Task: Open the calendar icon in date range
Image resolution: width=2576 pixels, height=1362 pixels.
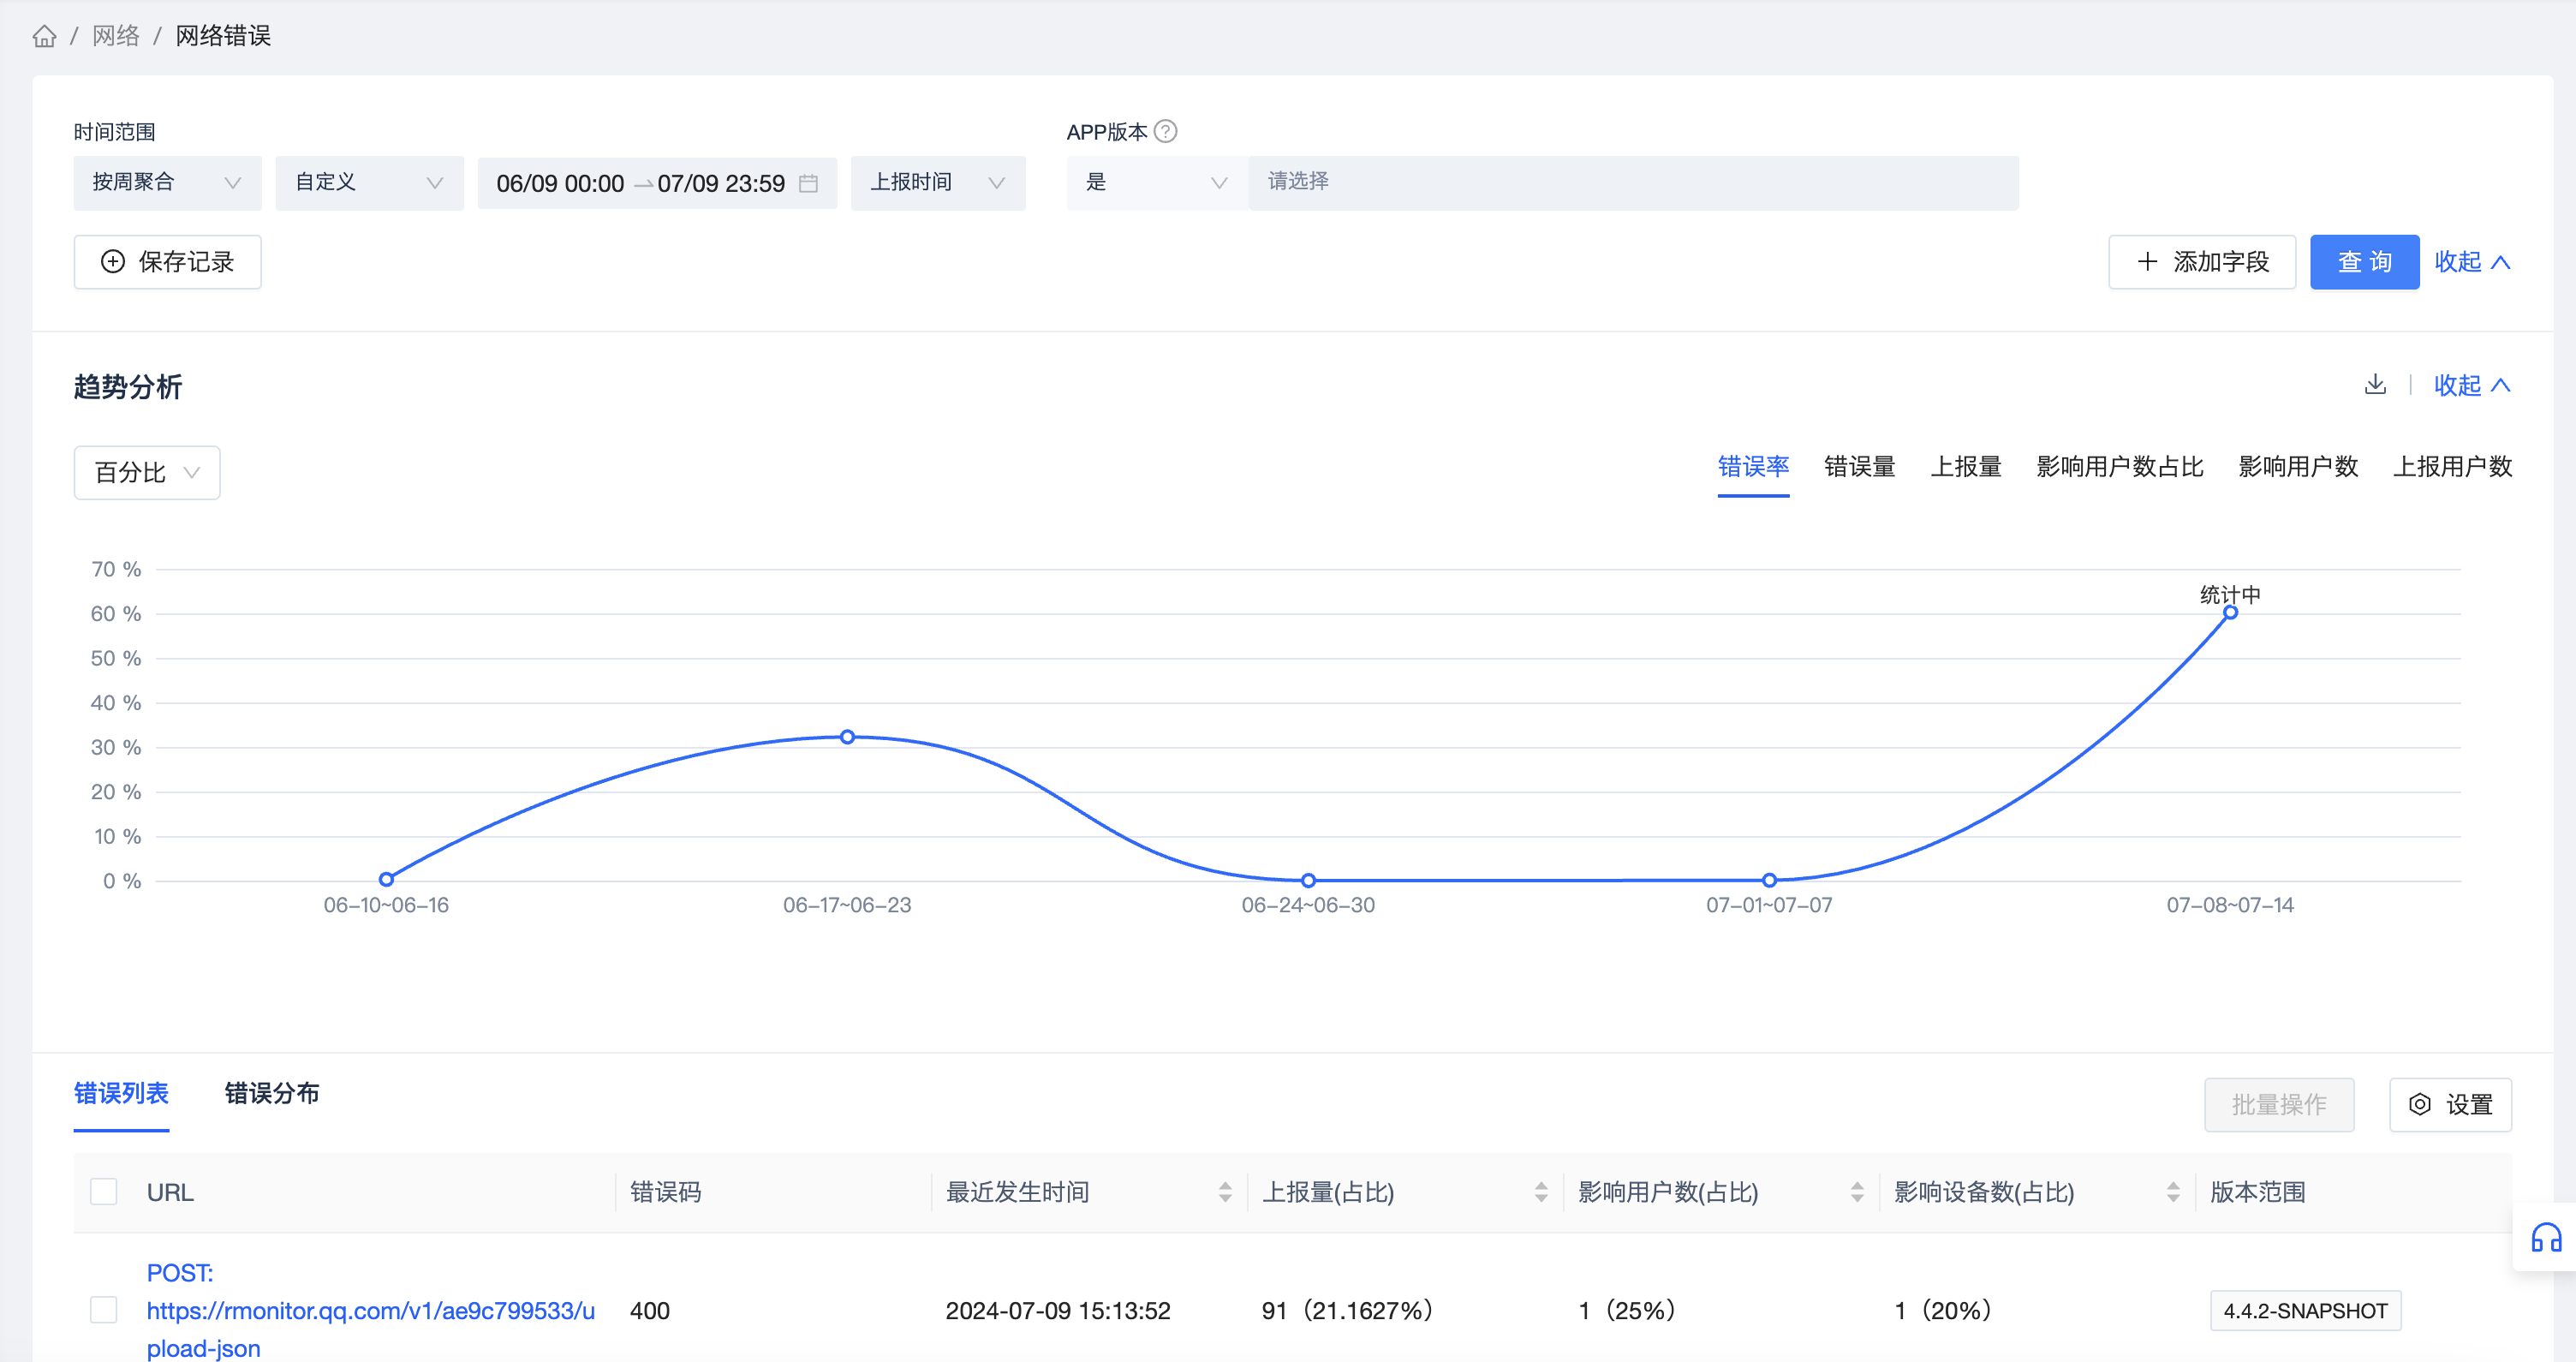Action: tap(808, 183)
